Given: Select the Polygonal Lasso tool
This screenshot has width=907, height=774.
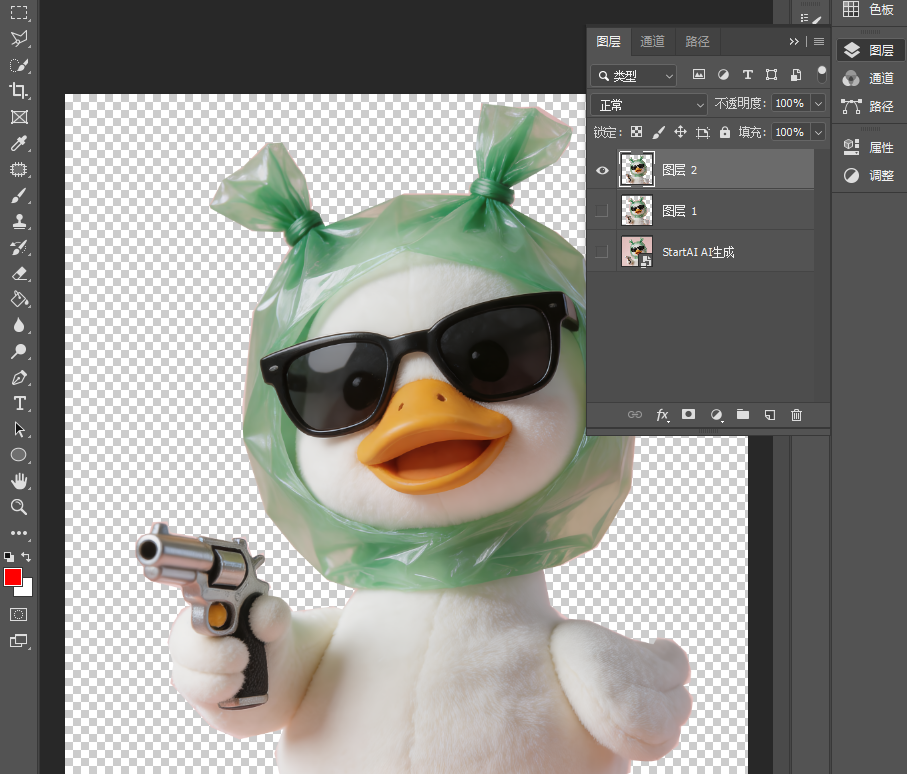Looking at the screenshot, I should pos(19,39).
